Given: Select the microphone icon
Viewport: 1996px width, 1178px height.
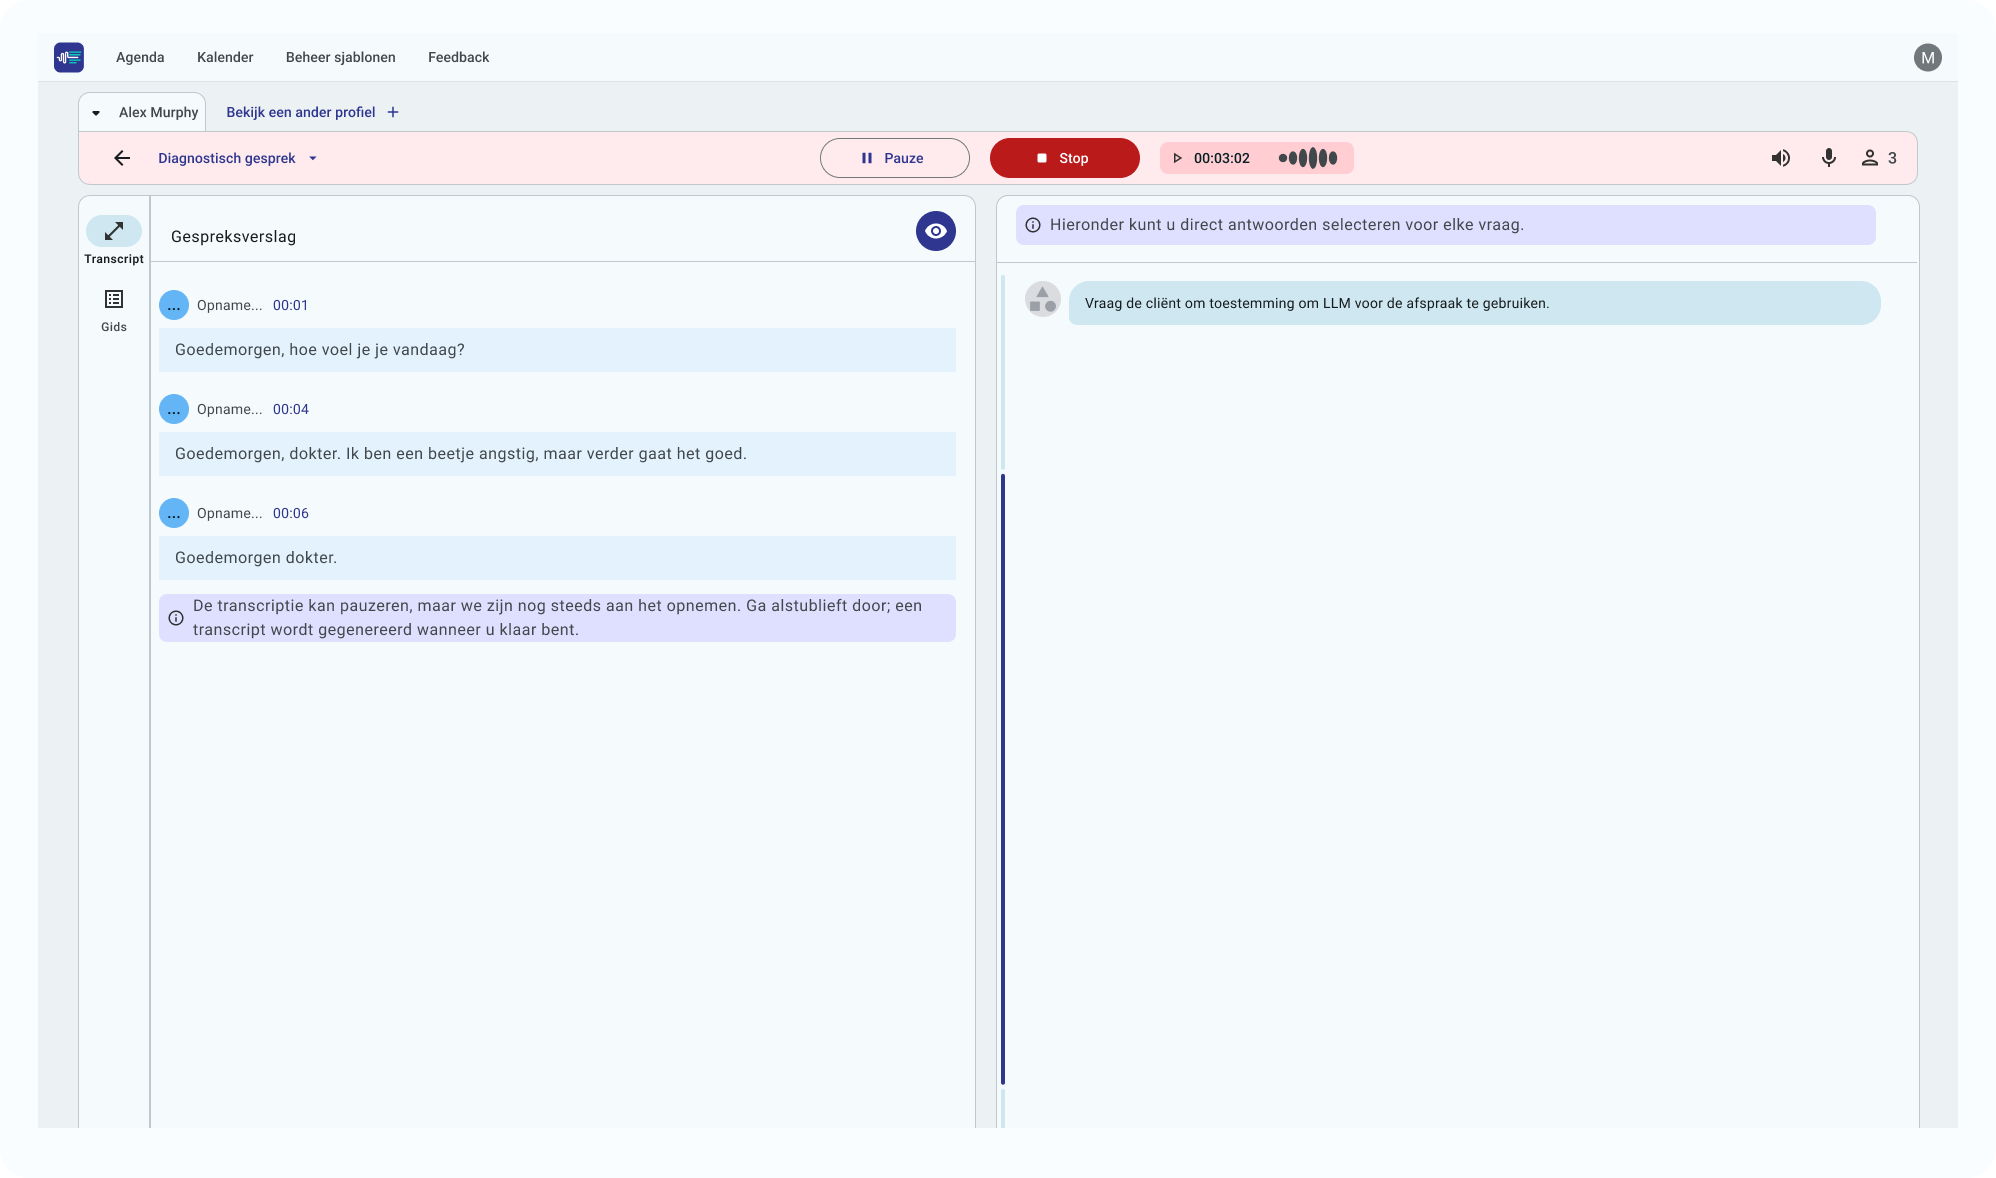Looking at the screenshot, I should tap(1829, 158).
